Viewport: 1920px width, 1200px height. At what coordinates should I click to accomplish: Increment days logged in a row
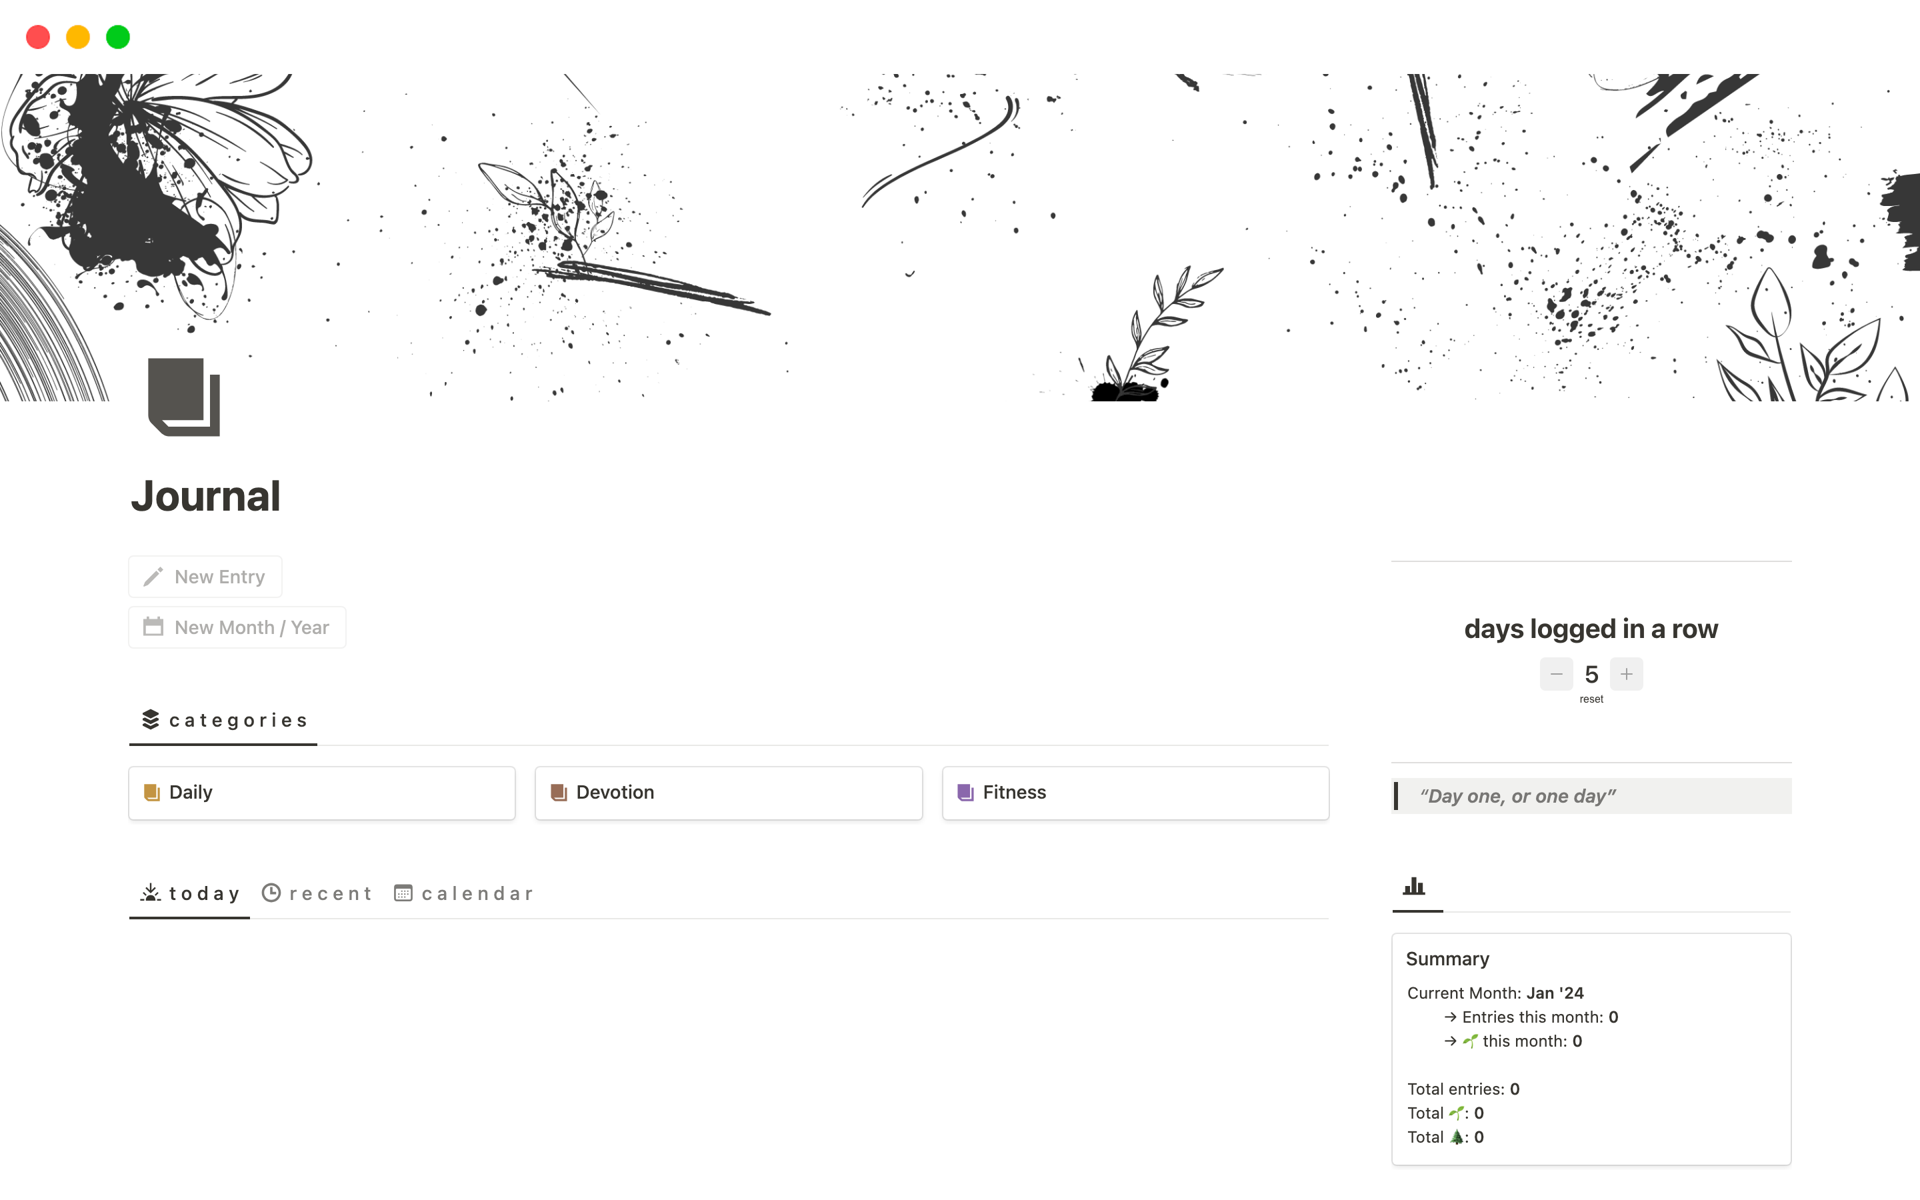pyautogui.click(x=1626, y=675)
